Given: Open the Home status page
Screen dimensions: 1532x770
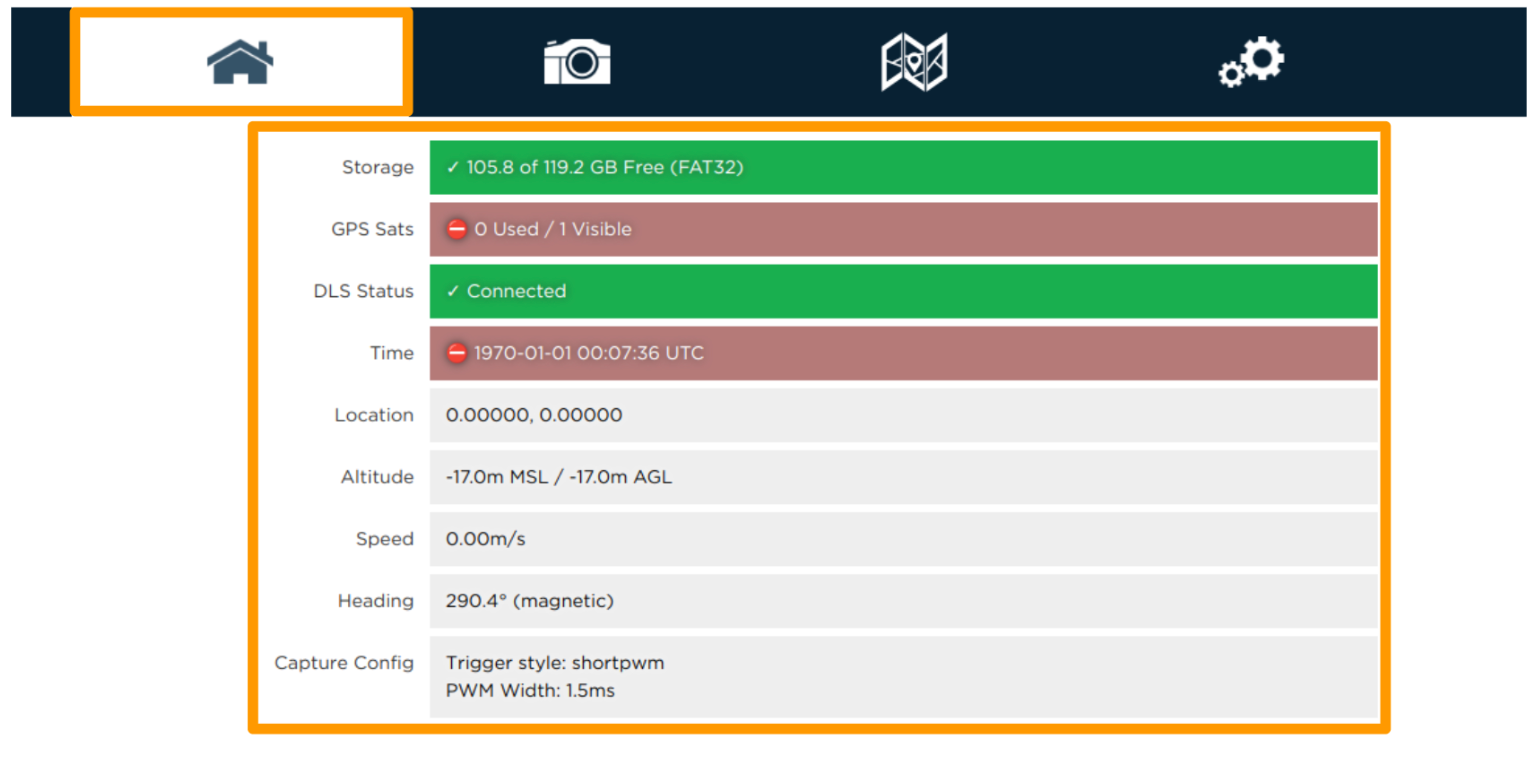Looking at the screenshot, I should click(x=240, y=63).
